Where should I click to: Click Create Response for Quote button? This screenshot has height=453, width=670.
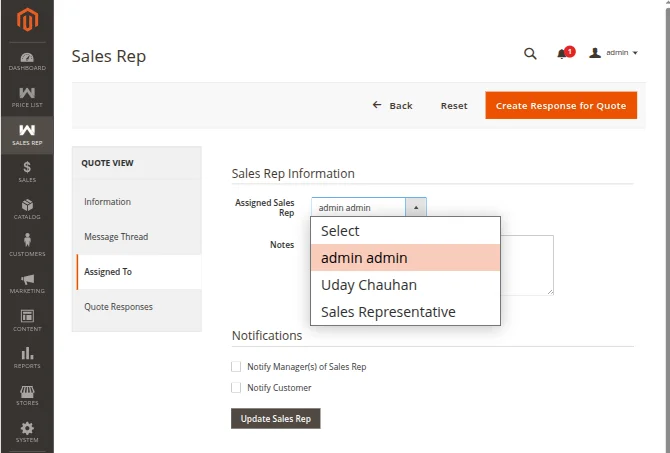[x=561, y=105]
